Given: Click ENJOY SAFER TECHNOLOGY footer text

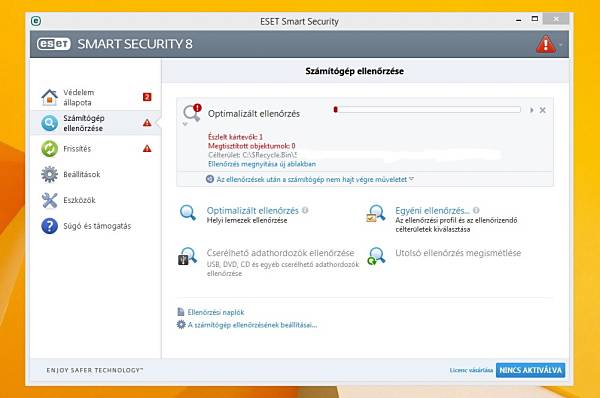Looking at the screenshot, I should click(95, 370).
